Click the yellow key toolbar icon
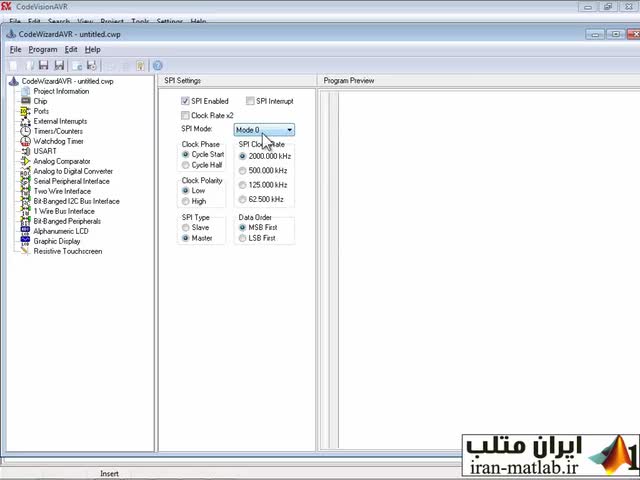640x480 pixels. point(140,65)
